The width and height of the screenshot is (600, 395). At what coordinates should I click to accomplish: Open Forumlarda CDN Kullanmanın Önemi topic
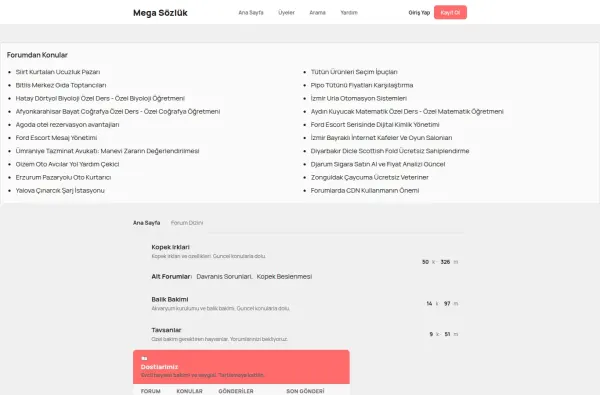click(365, 191)
